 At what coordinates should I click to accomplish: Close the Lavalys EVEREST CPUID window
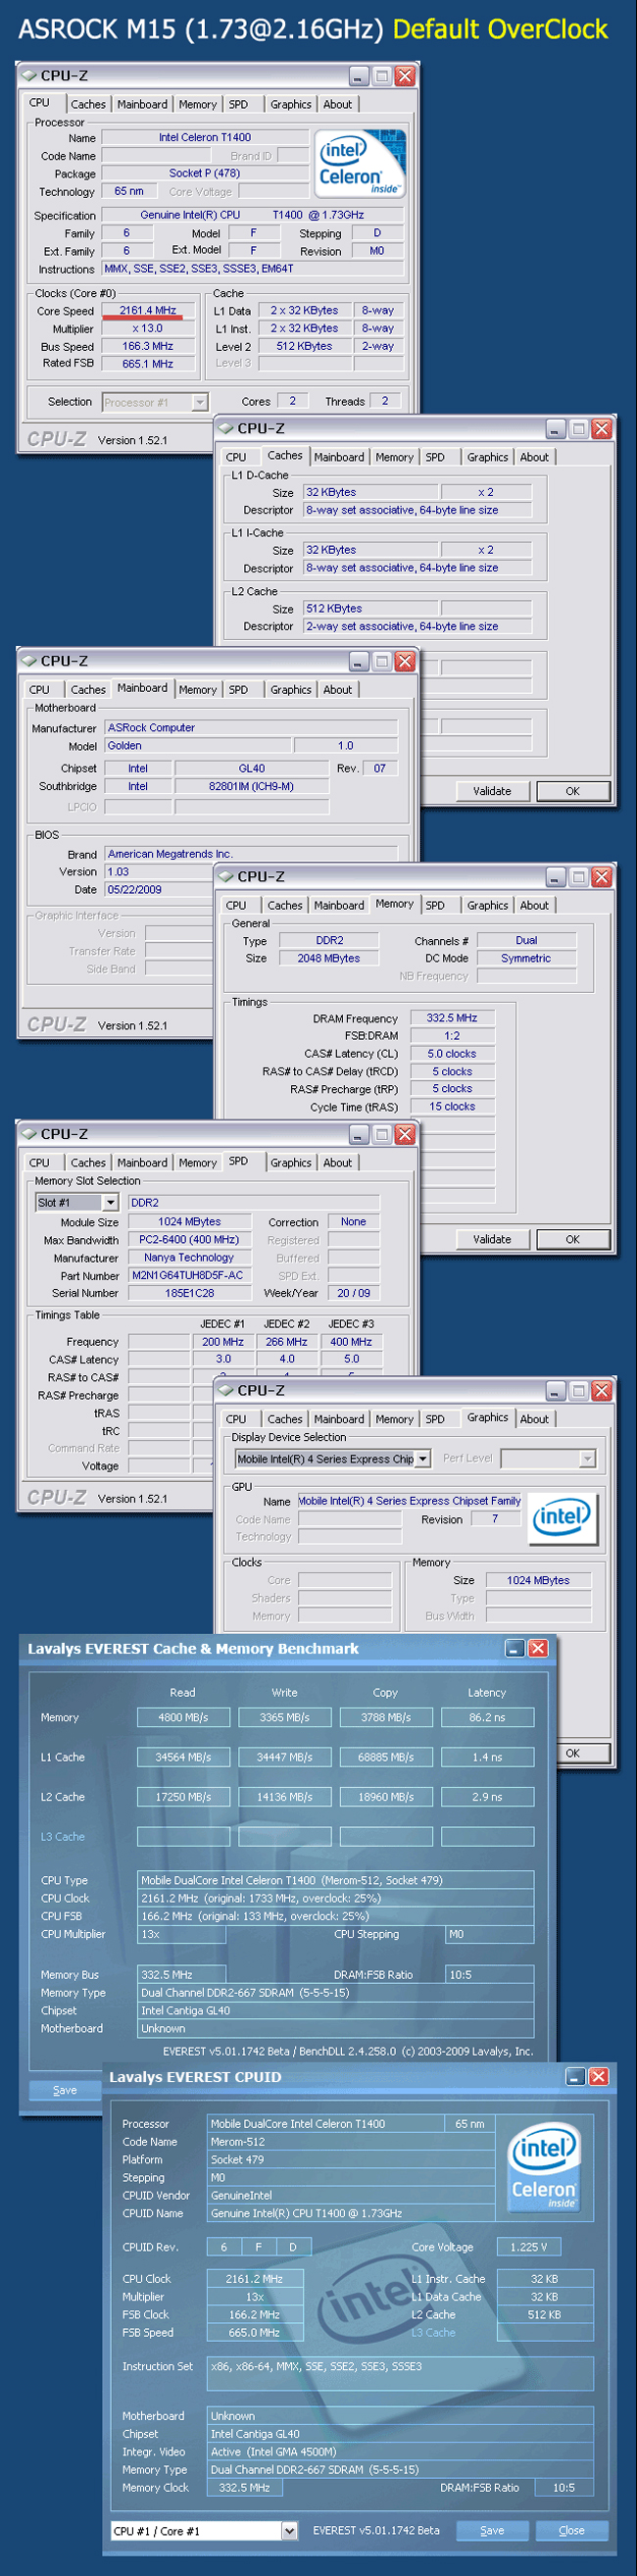tap(598, 2076)
